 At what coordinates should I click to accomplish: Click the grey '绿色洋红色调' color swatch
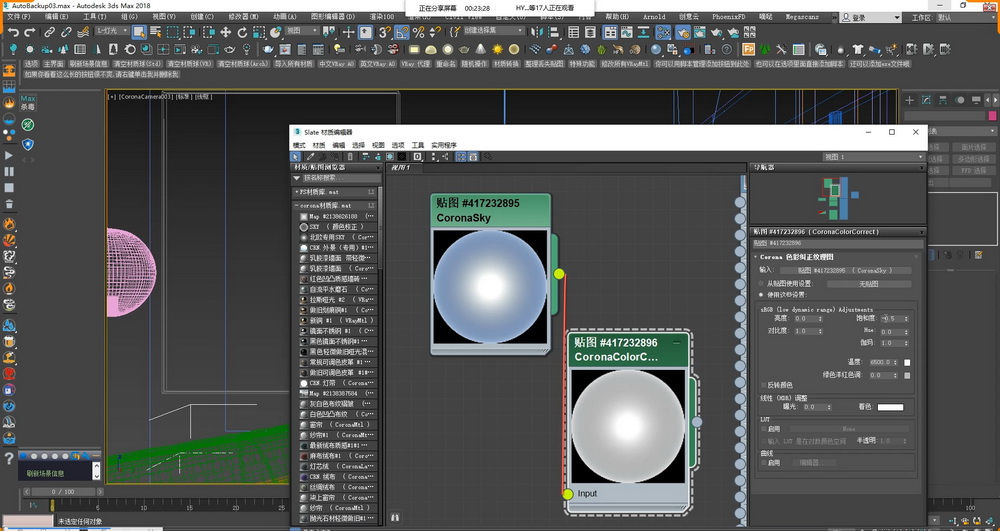pyautogui.click(x=908, y=375)
